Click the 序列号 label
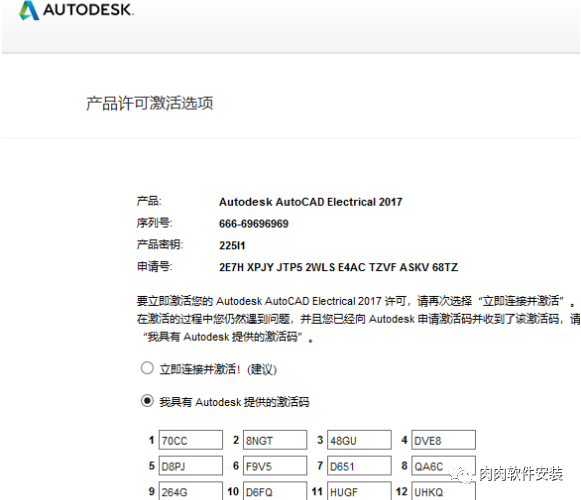 click(x=154, y=223)
